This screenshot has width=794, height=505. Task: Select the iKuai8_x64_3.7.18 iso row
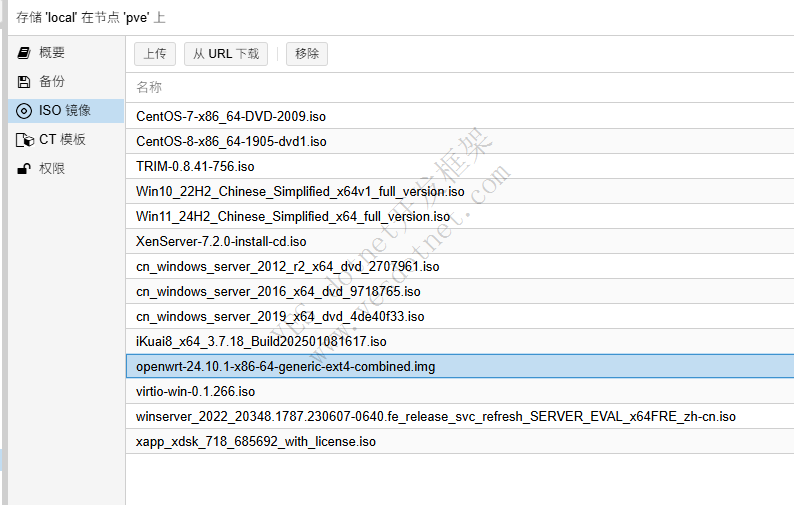pos(460,341)
